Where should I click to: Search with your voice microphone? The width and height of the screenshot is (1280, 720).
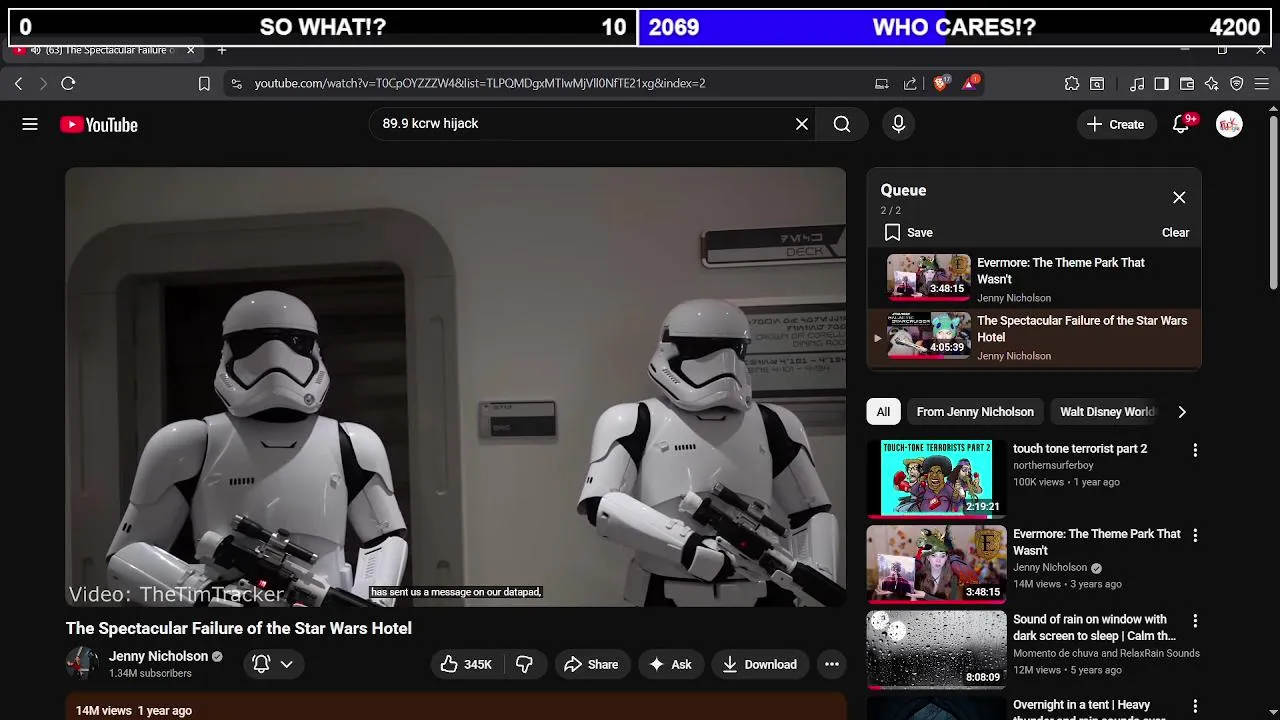(x=898, y=124)
